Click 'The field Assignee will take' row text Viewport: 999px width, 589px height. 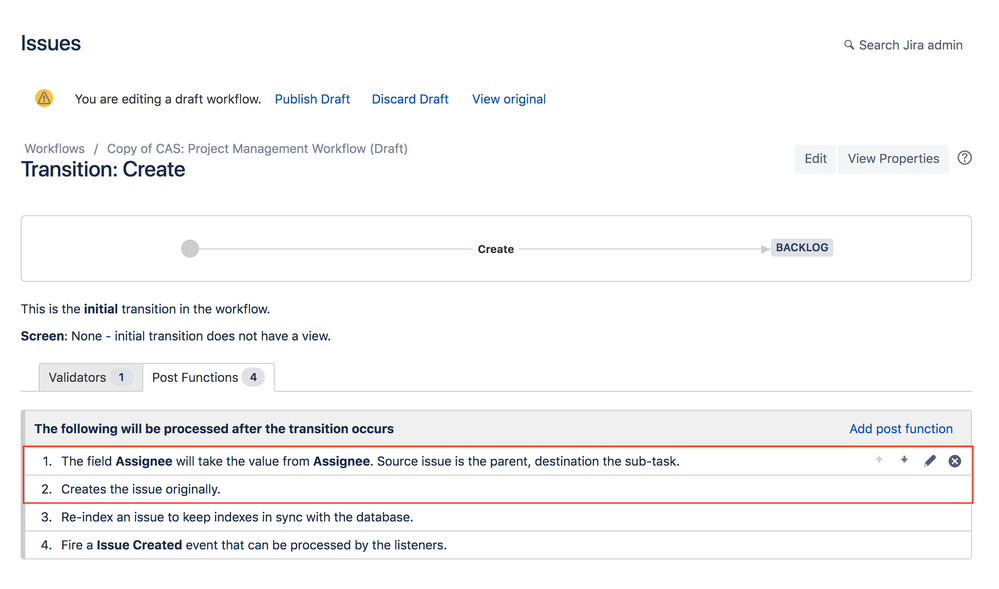pos(370,462)
